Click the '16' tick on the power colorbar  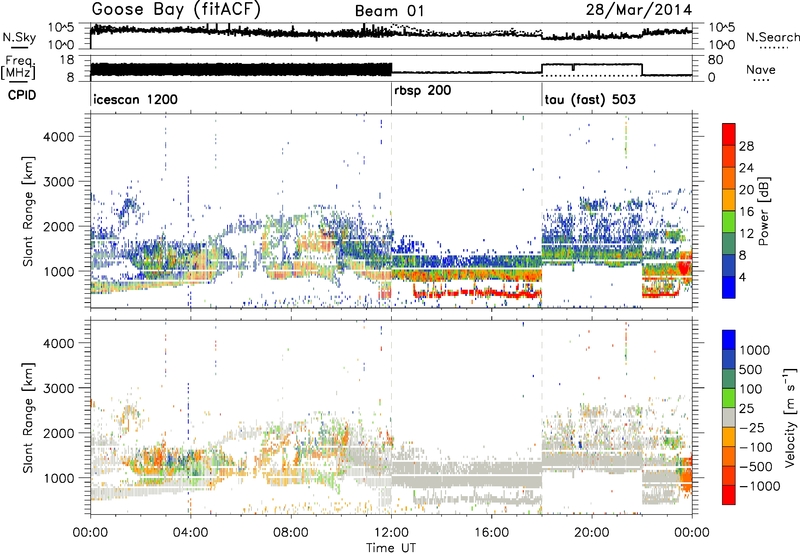coord(746,212)
